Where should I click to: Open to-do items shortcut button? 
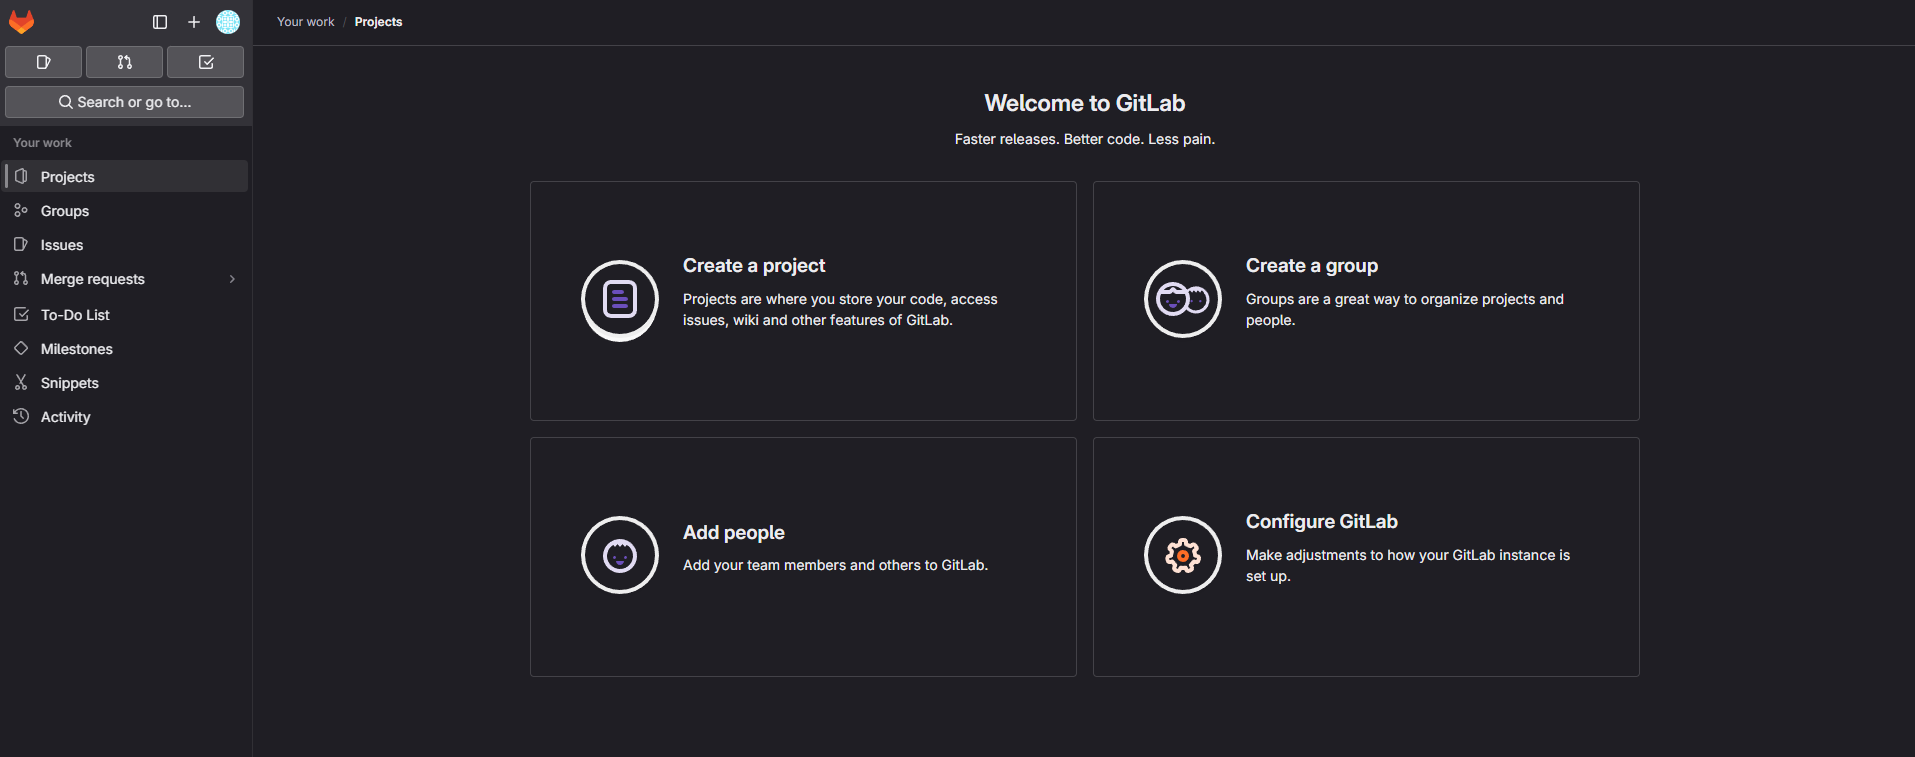(x=205, y=62)
